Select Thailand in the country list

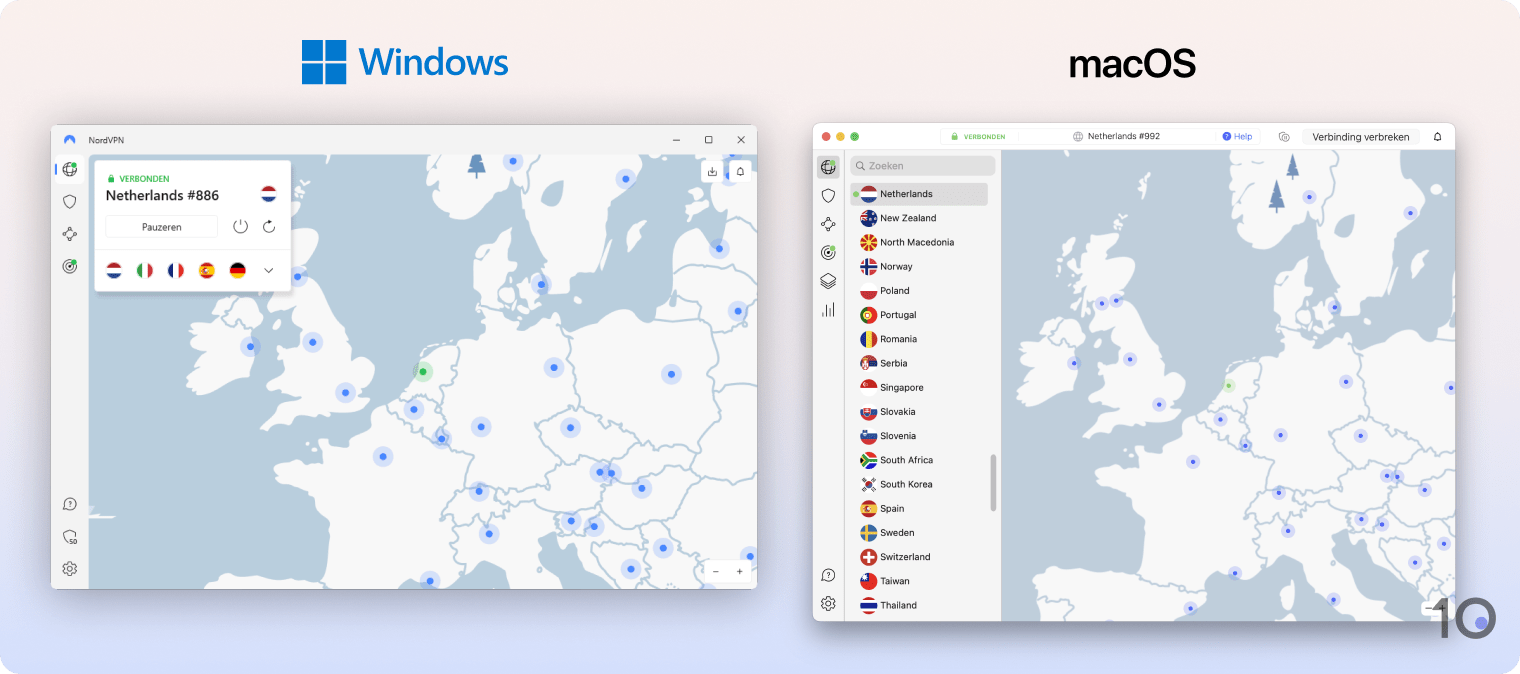pyautogui.click(x=919, y=605)
